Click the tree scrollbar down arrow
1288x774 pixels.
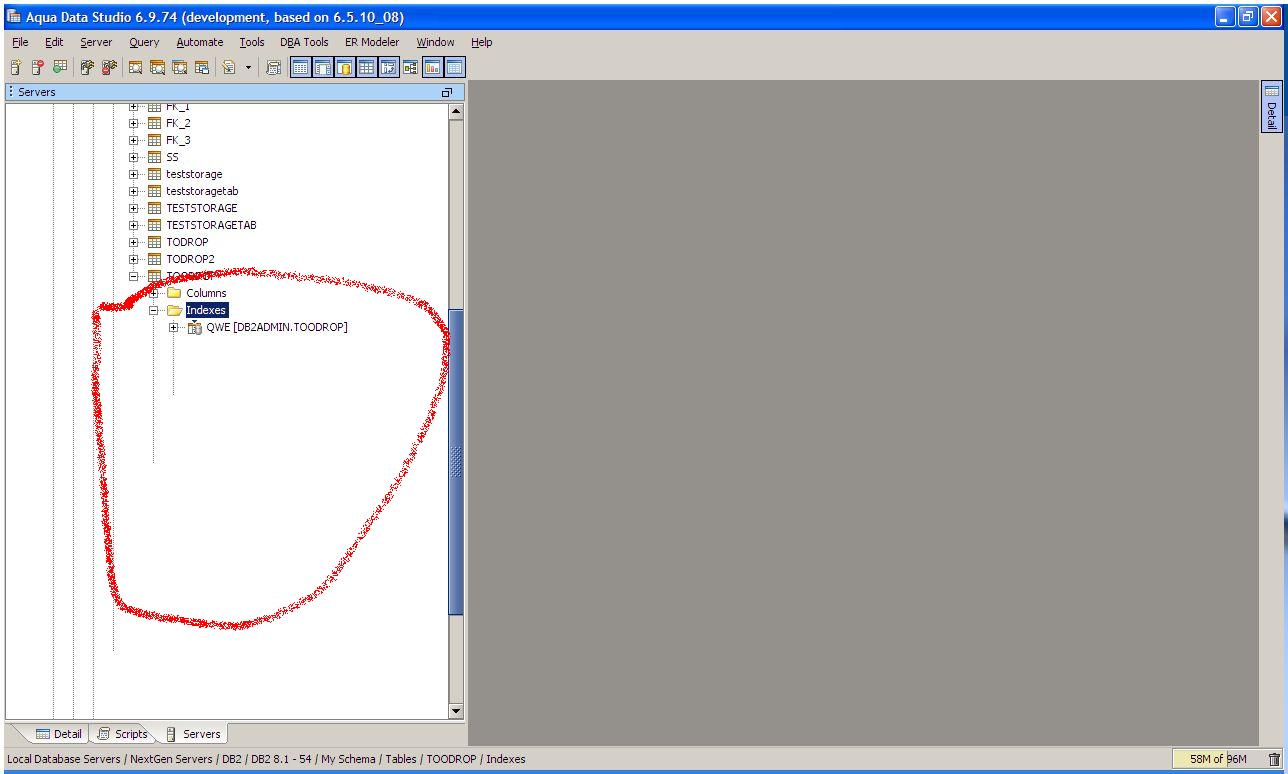tap(457, 711)
